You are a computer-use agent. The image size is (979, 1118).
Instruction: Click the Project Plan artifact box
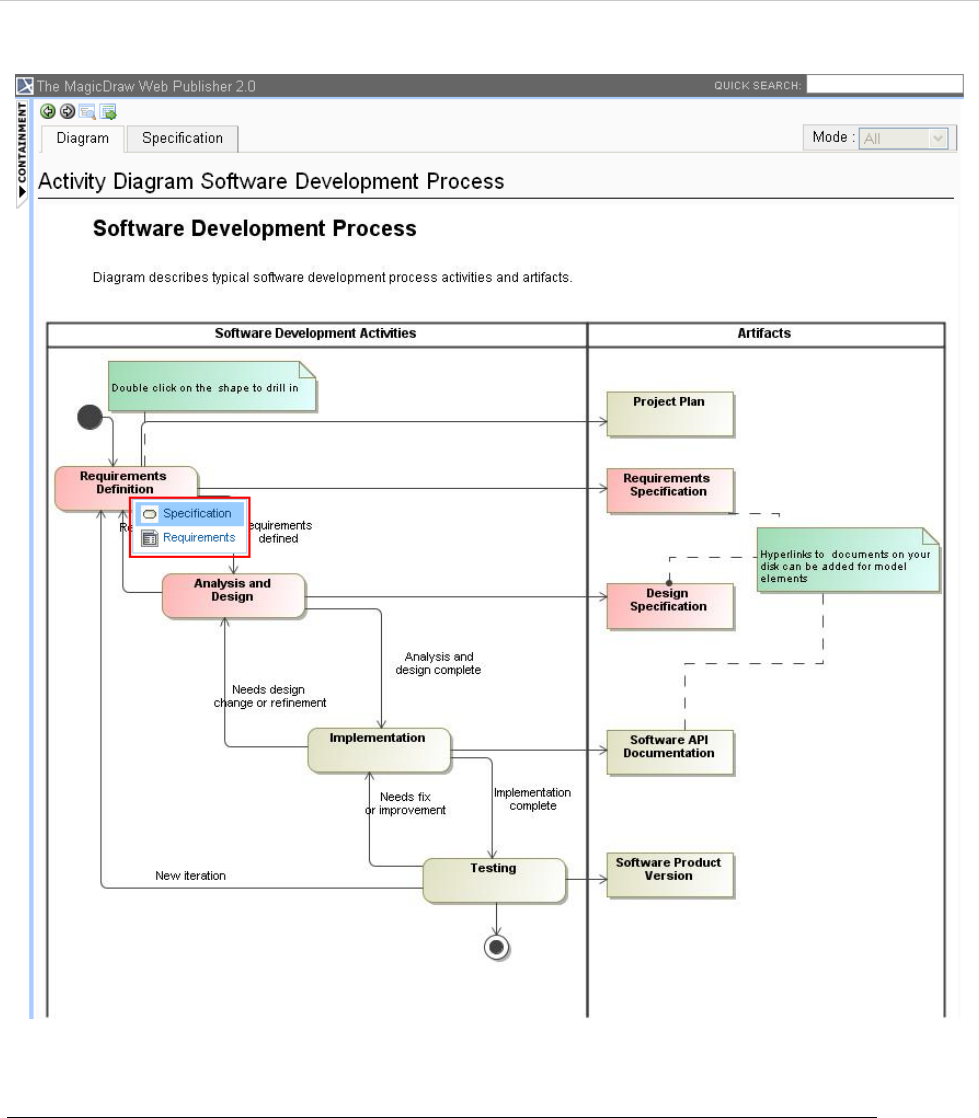pyautogui.click(x=670, y=414)
